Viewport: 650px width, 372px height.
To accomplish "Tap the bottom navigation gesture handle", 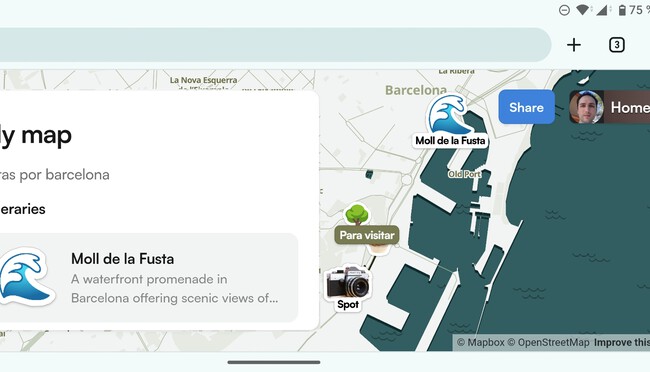I will pos(274,362).
